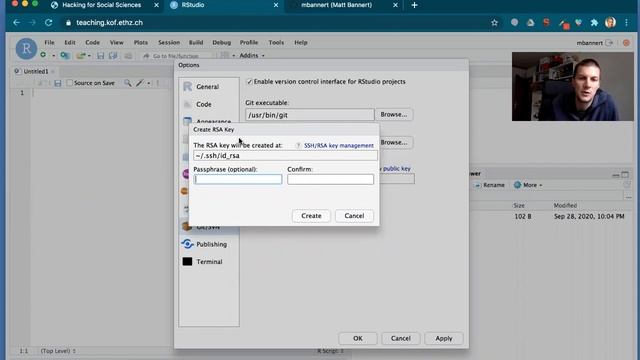640x360 pixels.
Task: Click the code tools wand icon
Action: point(140,83)
